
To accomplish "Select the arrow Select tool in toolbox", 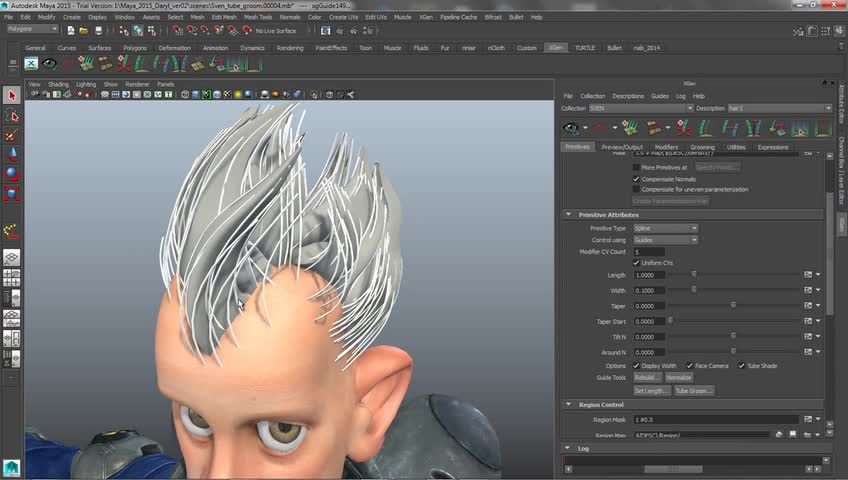I will (x=12, y=96).
